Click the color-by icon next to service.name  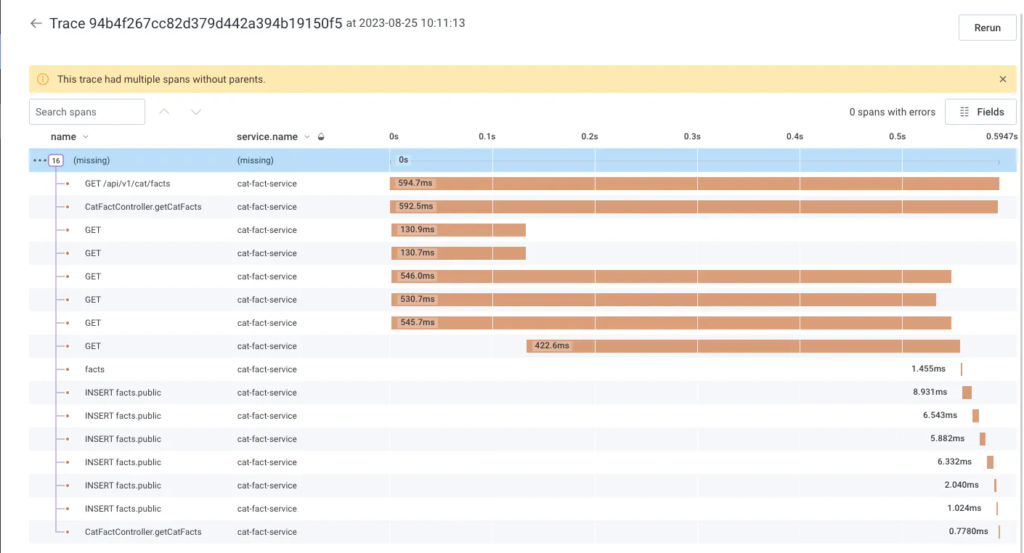(321, 136)
